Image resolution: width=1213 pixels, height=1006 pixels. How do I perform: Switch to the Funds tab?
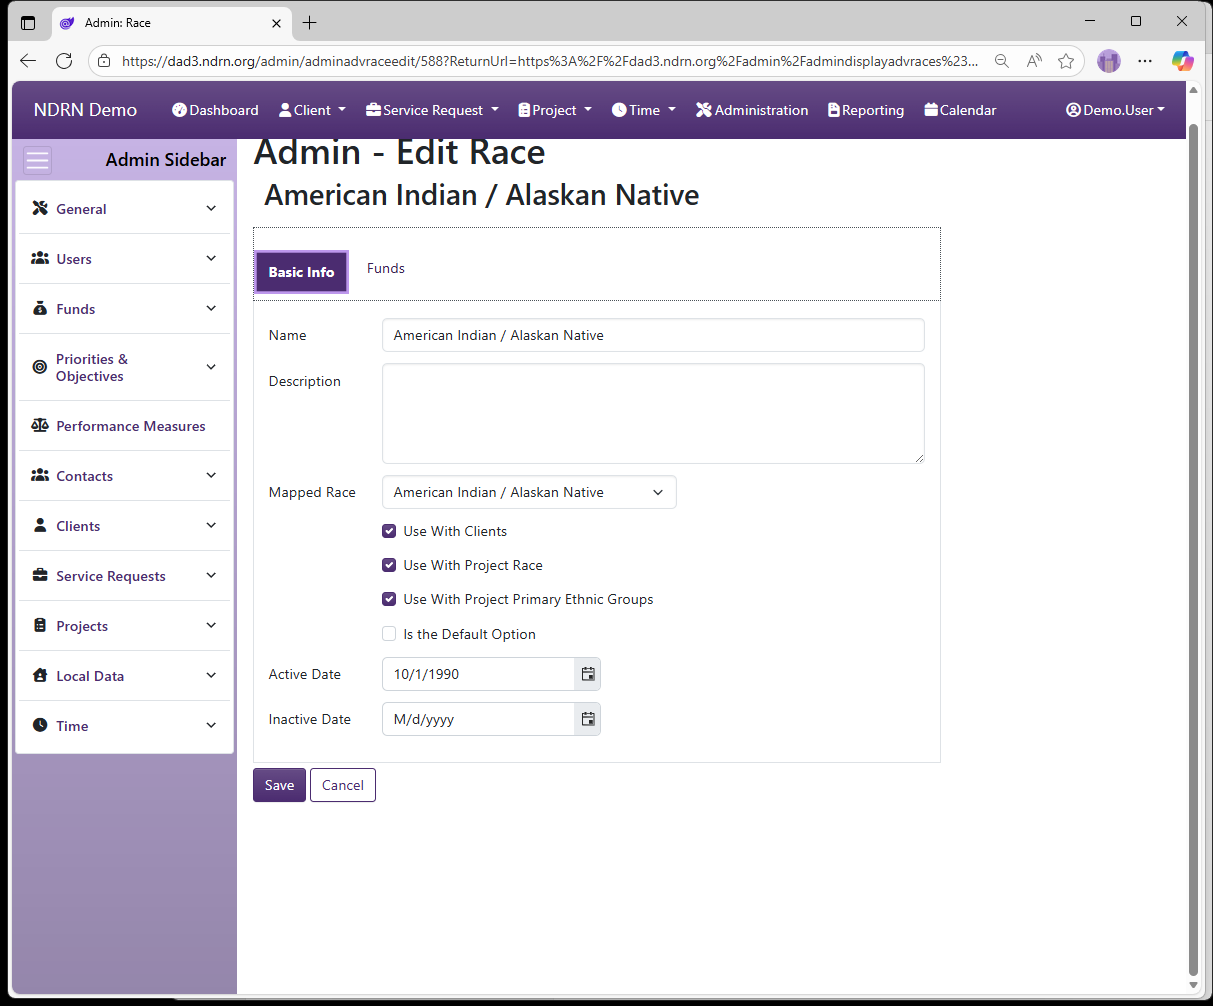pyautogui.click(x=386, y=268)
